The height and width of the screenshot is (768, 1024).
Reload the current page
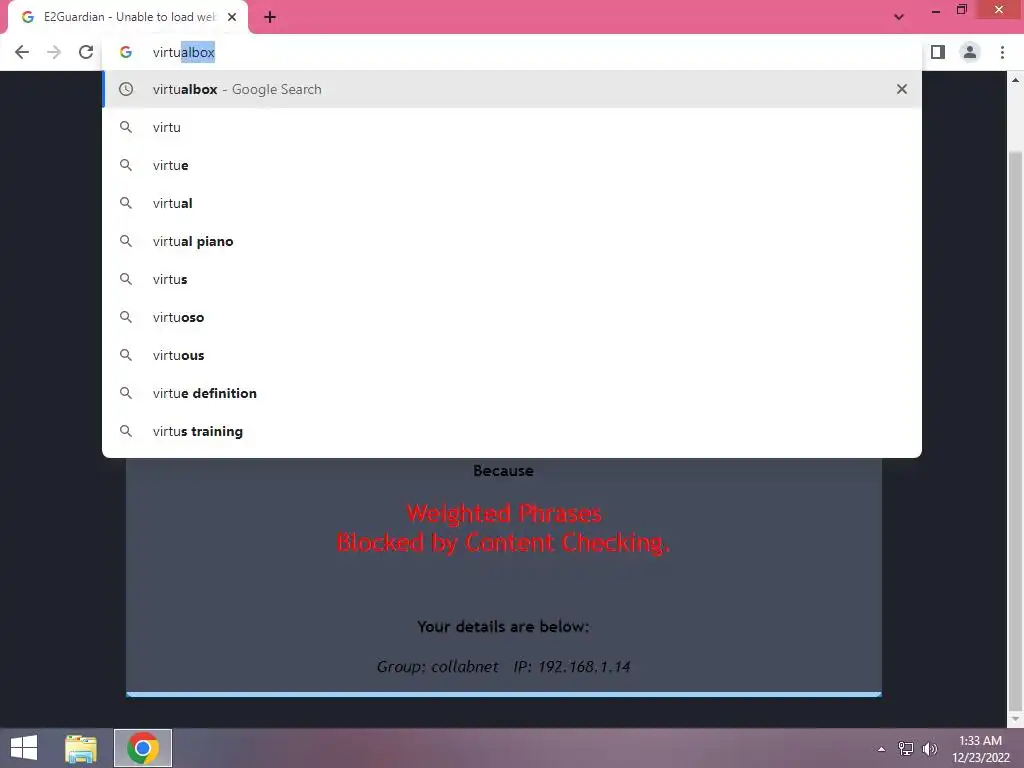[x=86, y=52]
